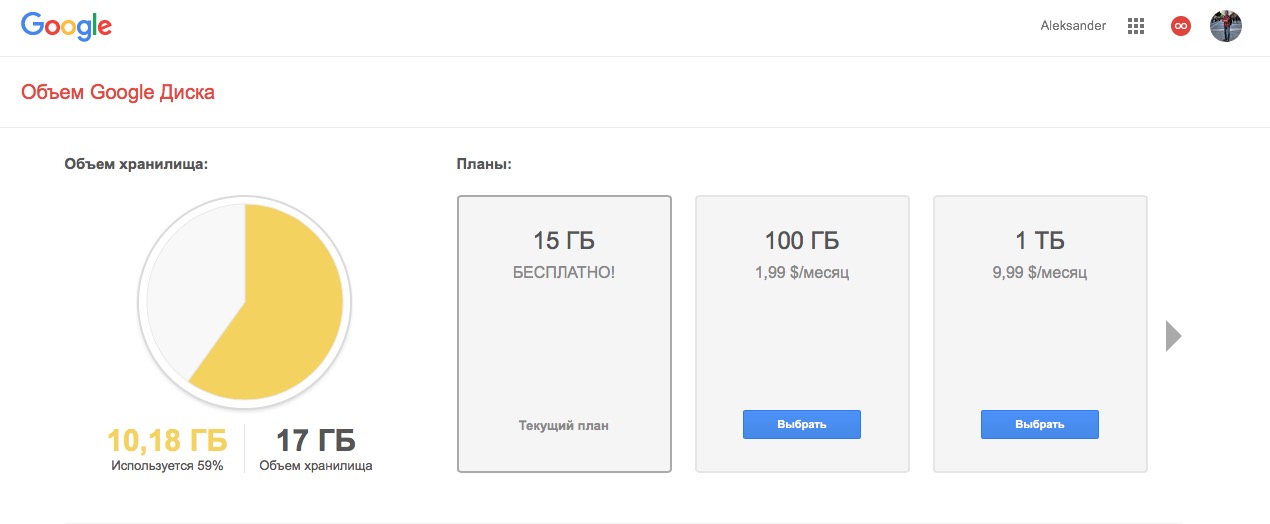The width and height of the screenshot is (1270, 524).
Task: Click the Aleksander account name
Action: click(1073, 27)
